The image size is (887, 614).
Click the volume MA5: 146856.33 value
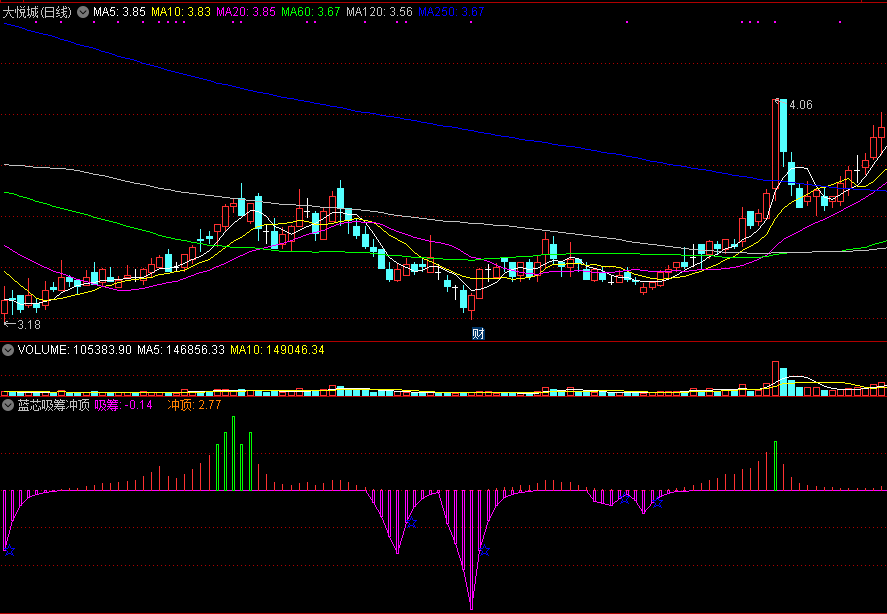pos(181,350)
